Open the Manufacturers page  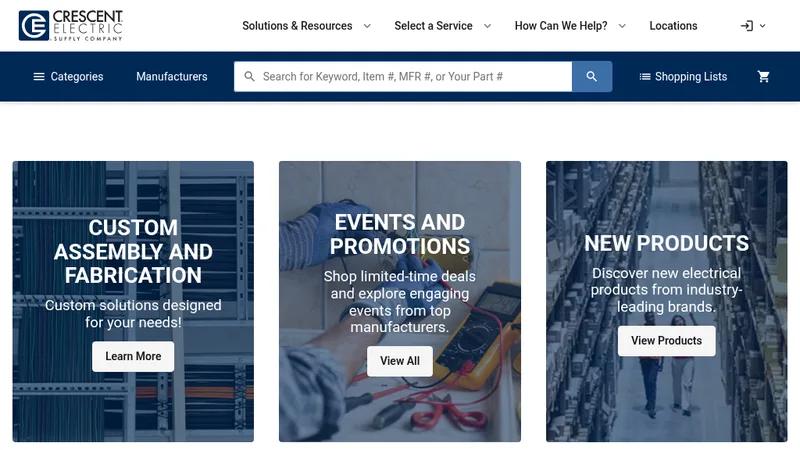[171, 77]
